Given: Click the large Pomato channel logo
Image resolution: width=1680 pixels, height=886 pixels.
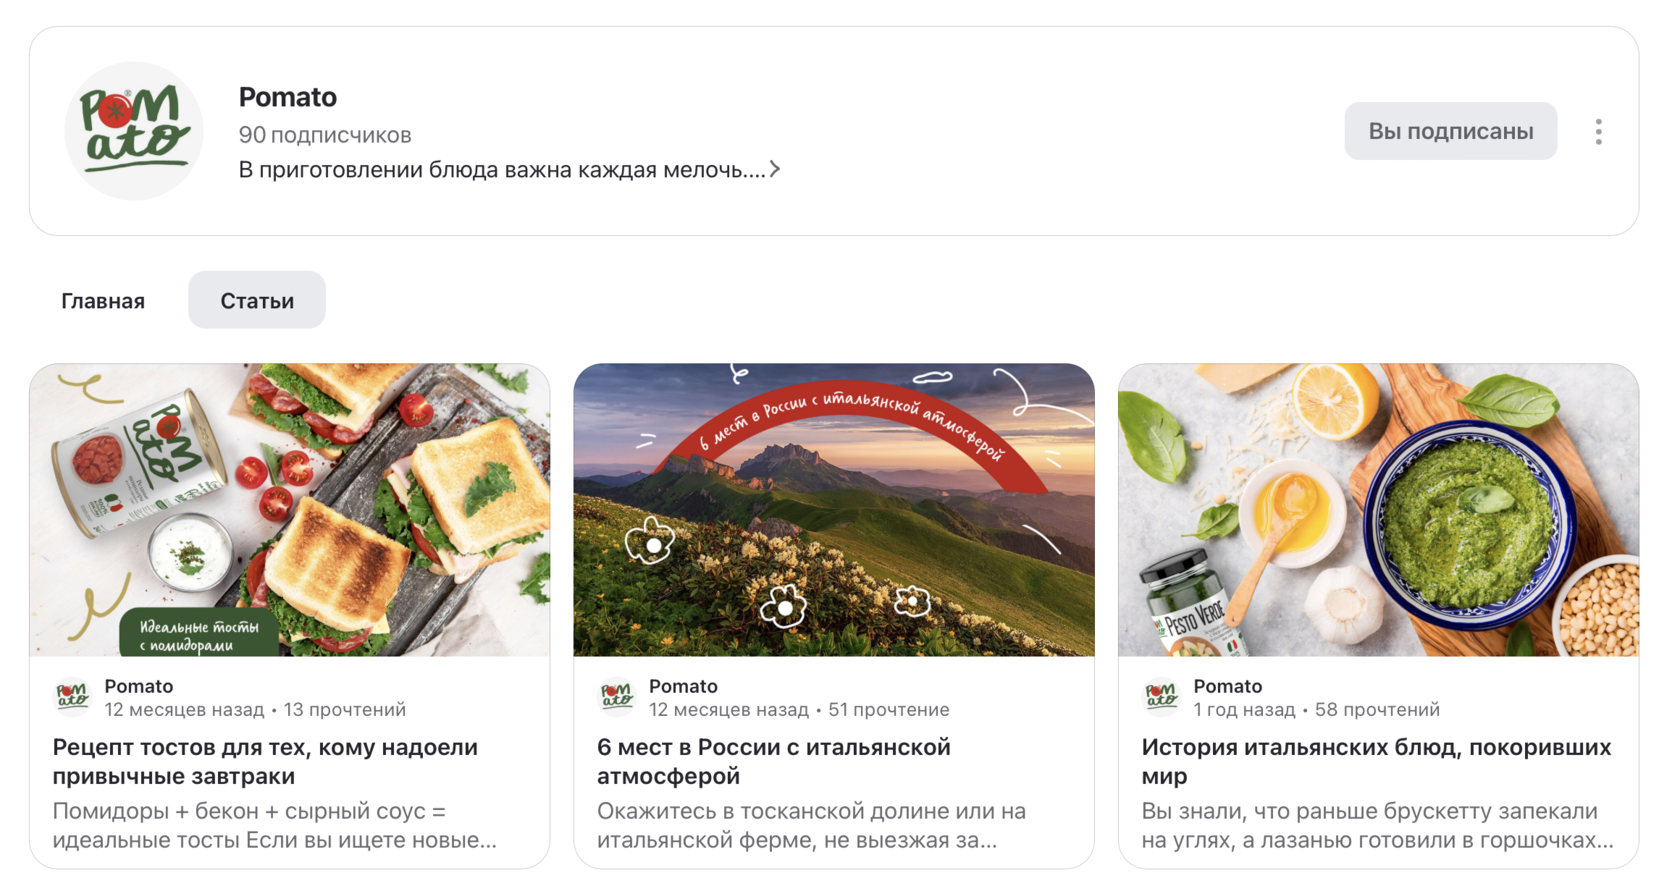Looking at the screenshot, I should click(x=134, y=131).
